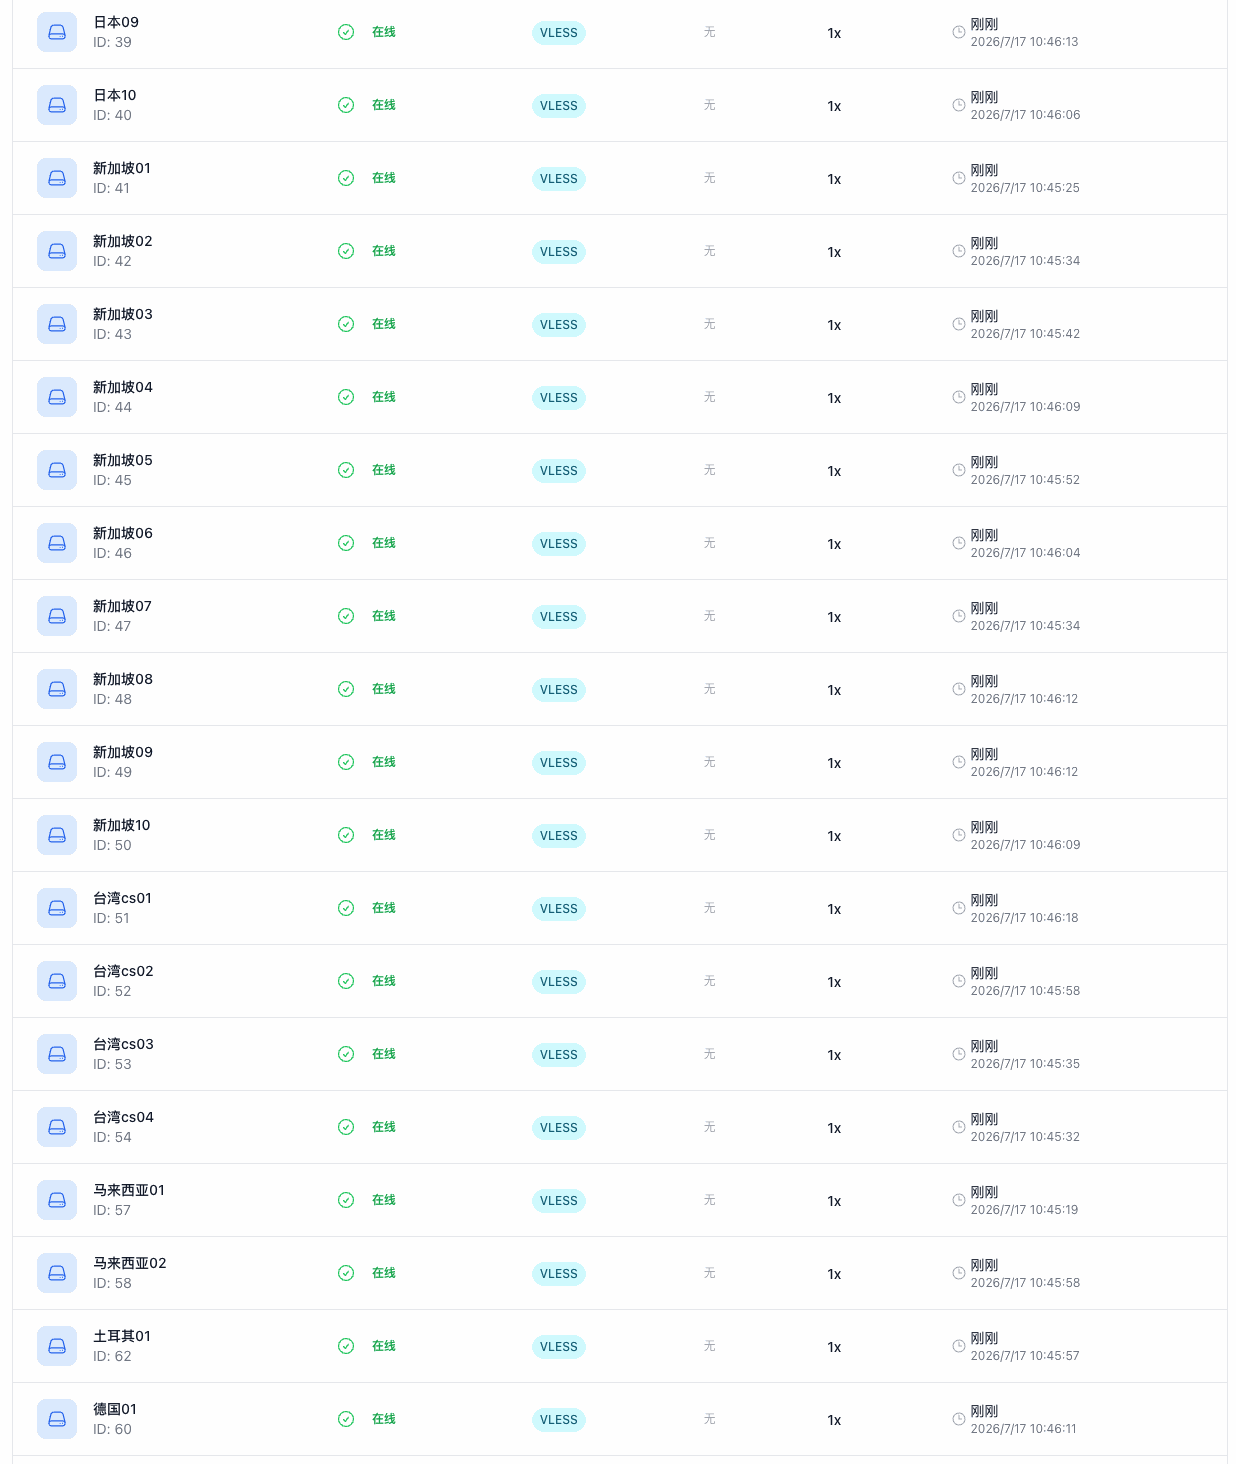This screenshot has height=1464, width=1236.
Task: Click the 无 label in 台湾cs02 row
Action: [709, 981]
